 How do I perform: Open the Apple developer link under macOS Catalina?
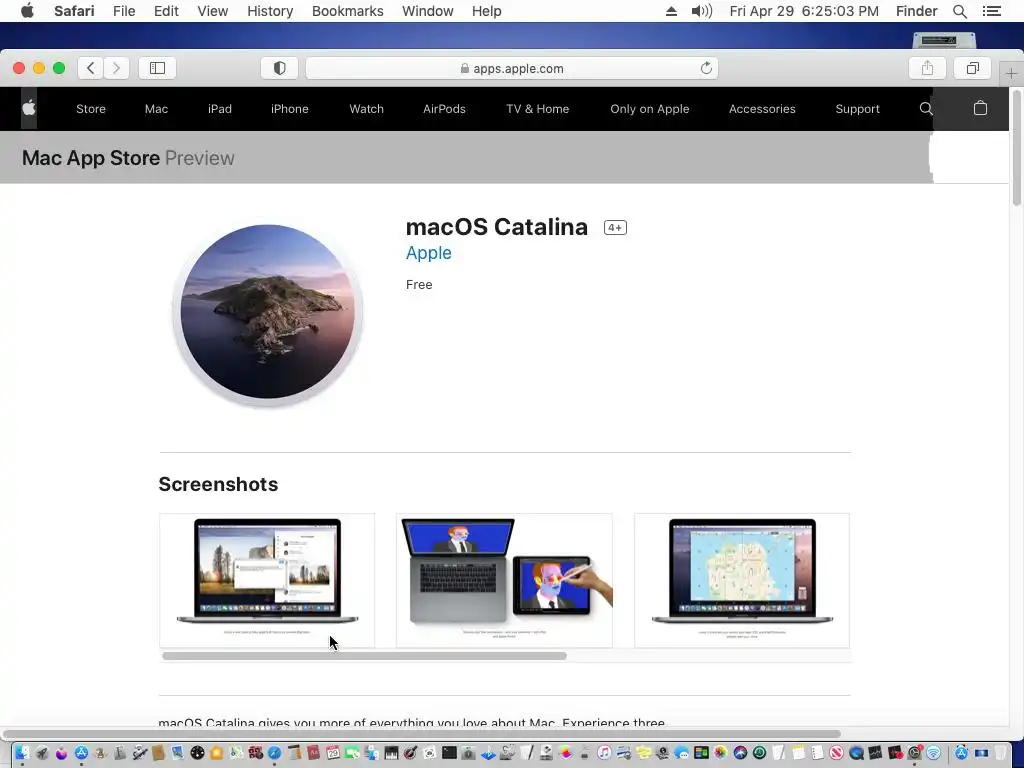click(x=428, y=253)
